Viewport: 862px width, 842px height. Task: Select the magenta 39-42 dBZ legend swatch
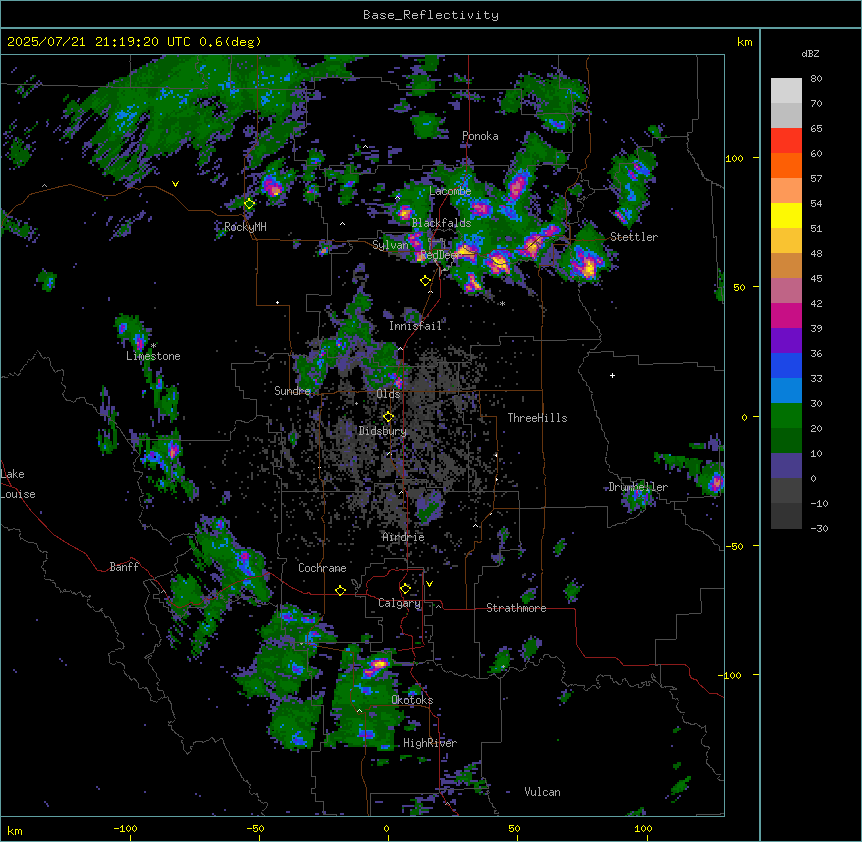tap(786, 315)
